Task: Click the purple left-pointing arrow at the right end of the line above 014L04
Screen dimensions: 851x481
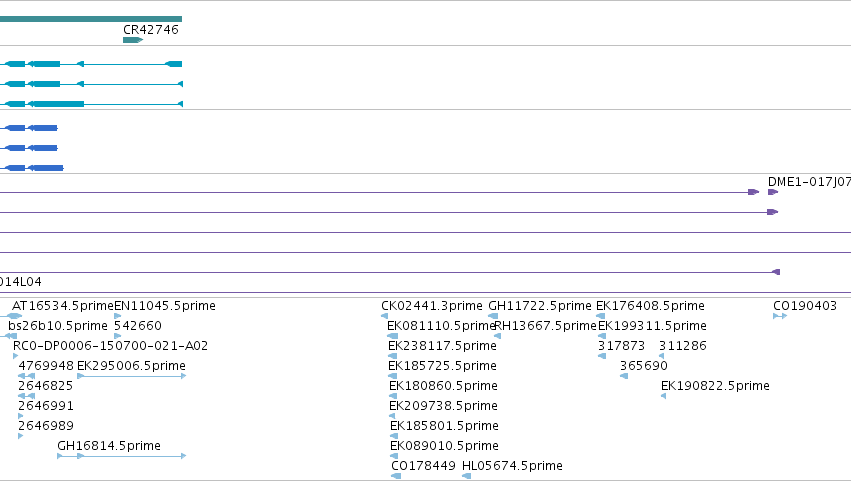Action: click(776, 272)
